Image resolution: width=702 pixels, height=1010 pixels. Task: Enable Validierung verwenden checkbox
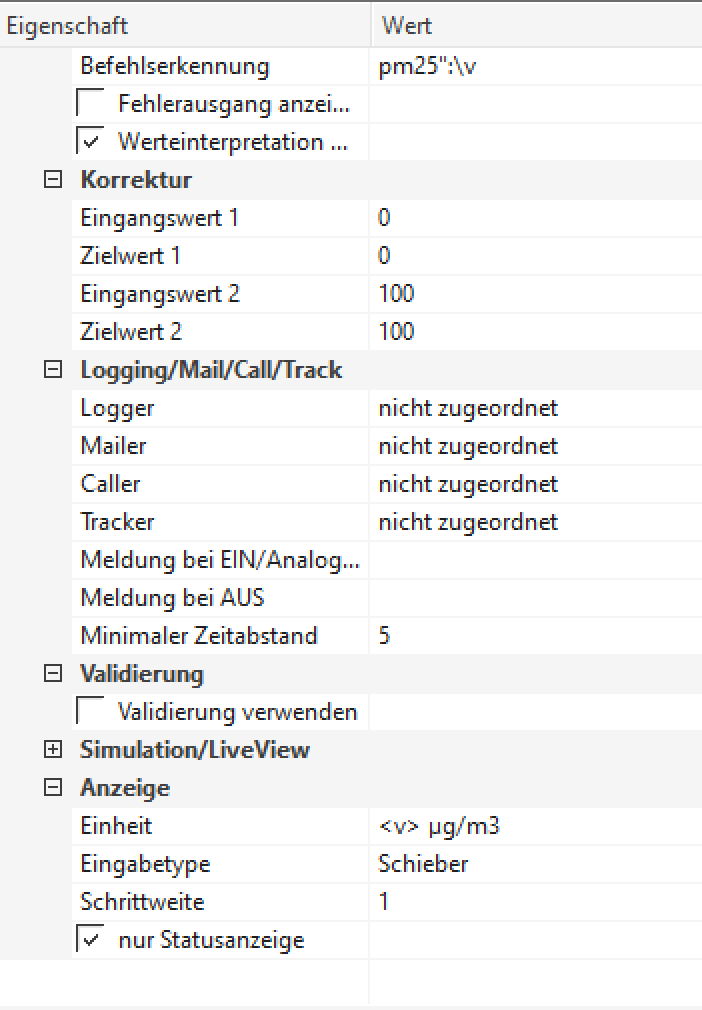point(90,712)
